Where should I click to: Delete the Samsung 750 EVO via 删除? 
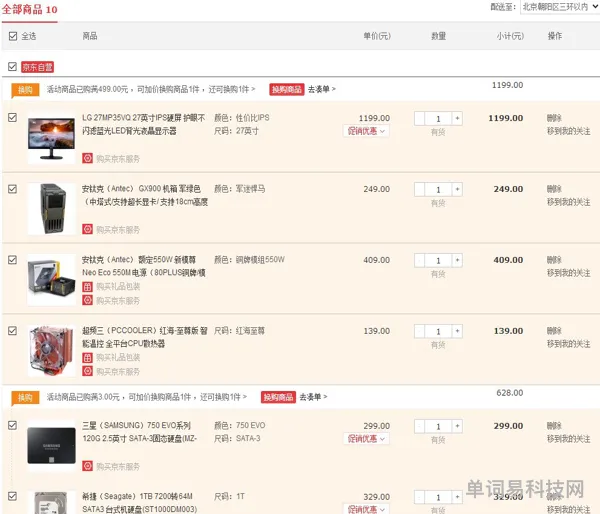pos(554,426)
